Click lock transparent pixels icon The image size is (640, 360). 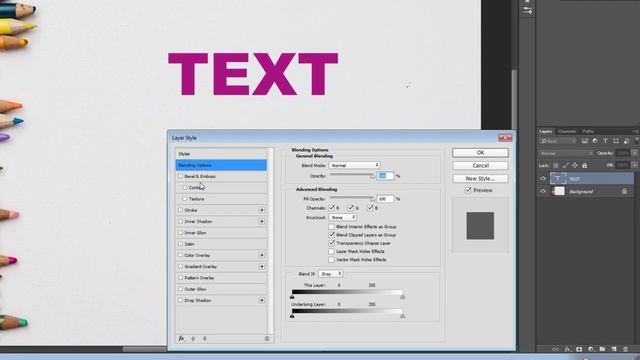[556, 165]
